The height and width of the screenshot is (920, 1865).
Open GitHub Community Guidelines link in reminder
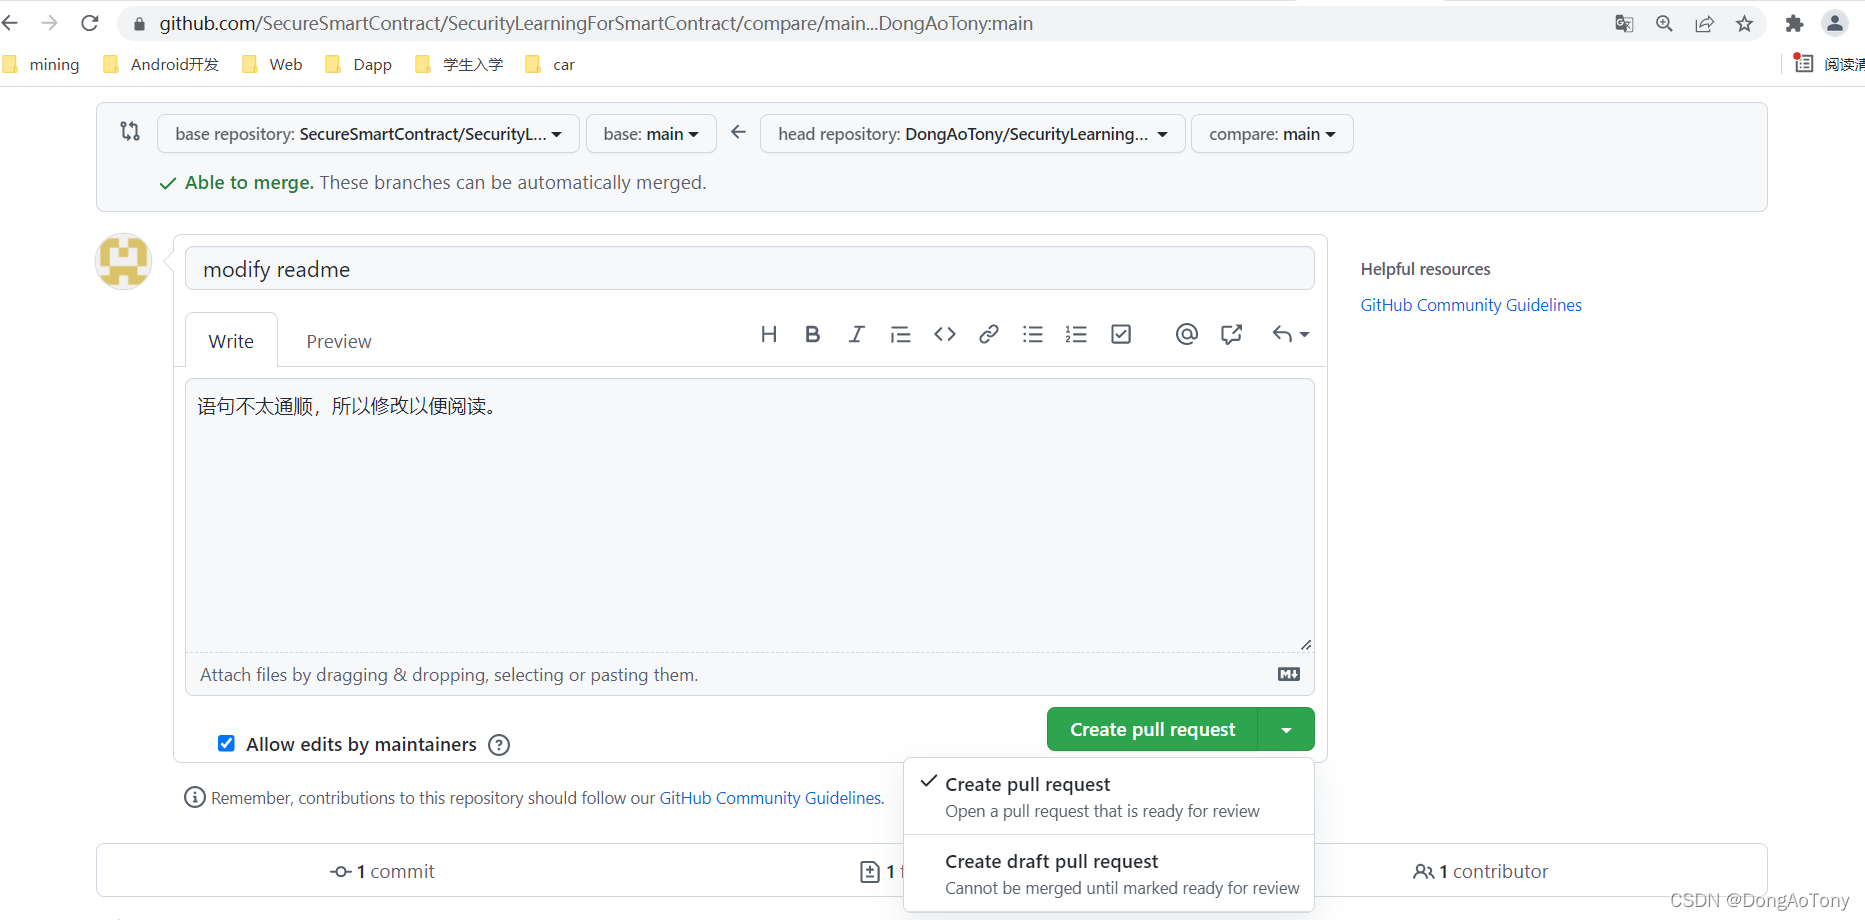coord(770,798)
